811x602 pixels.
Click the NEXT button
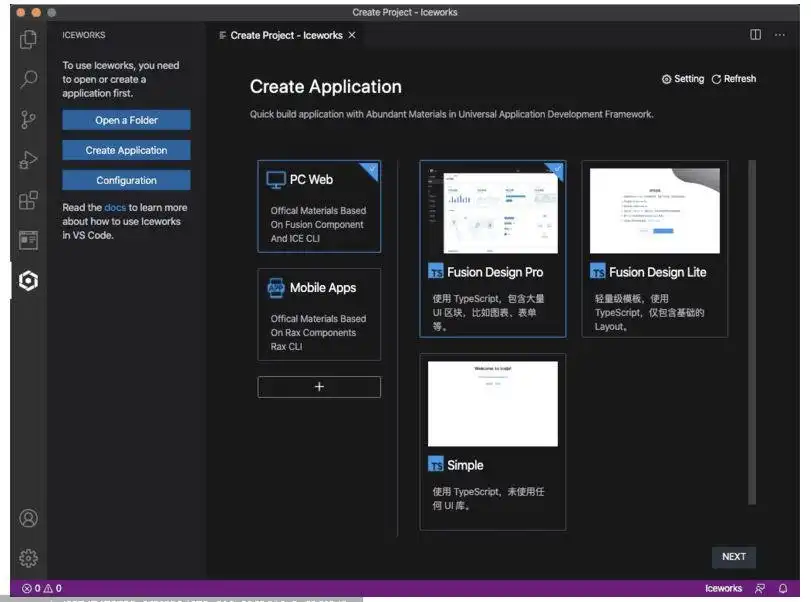[x=734, y=556]
